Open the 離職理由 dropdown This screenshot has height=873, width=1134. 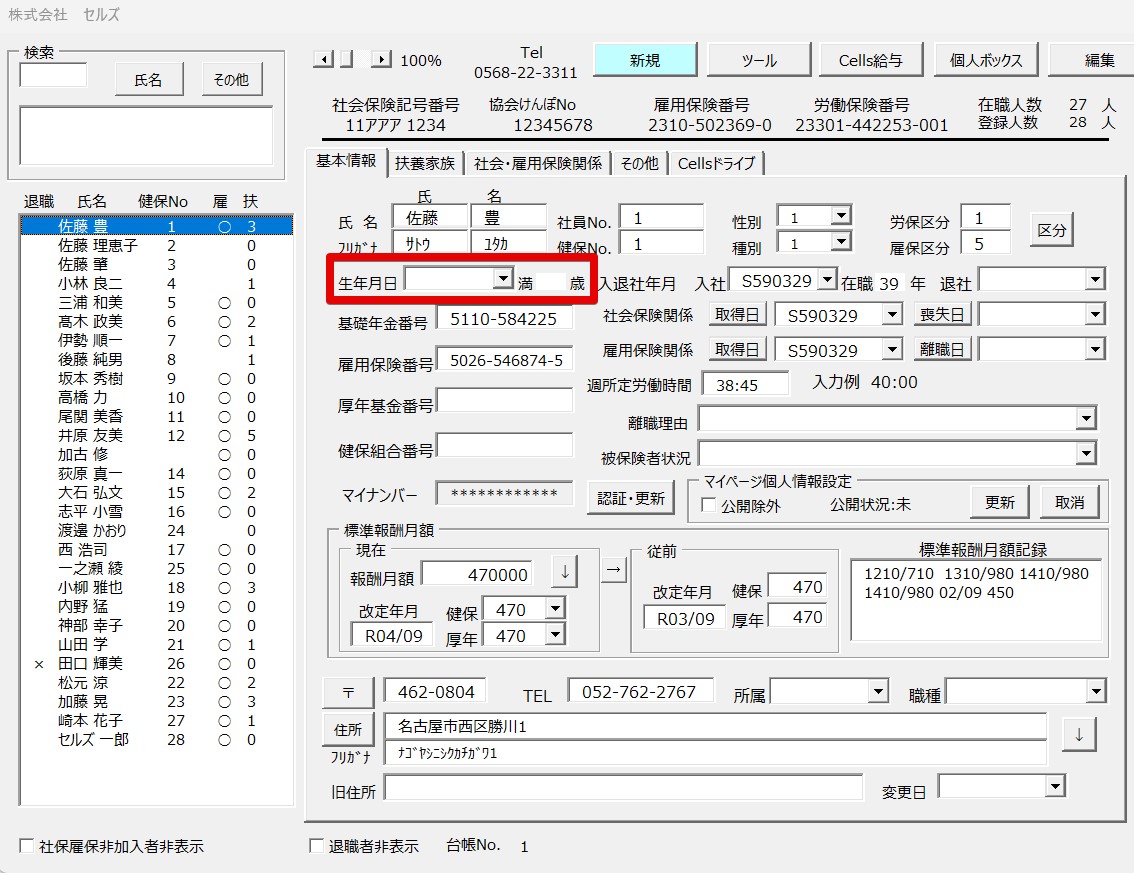pos(1086,418)
